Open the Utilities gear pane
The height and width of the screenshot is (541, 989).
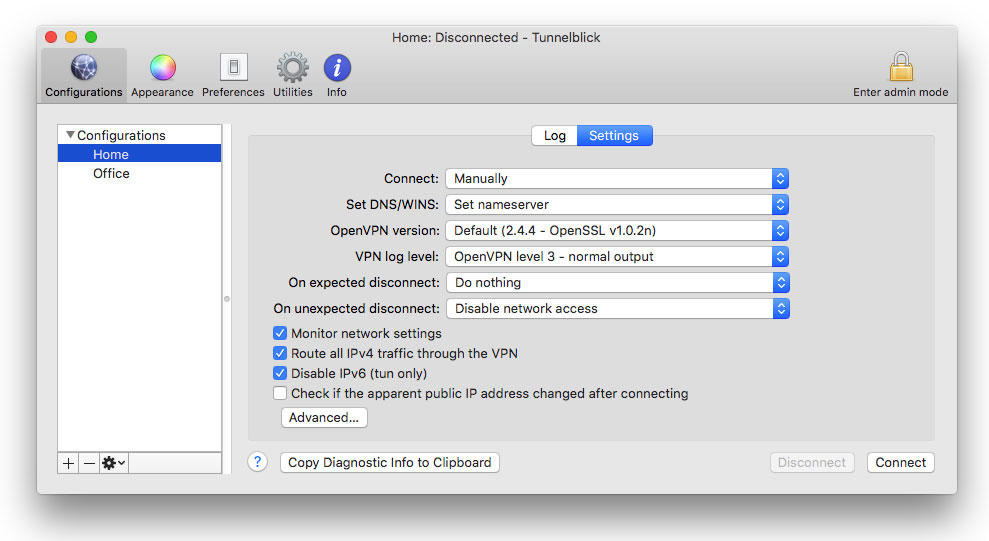coord(292,75)
